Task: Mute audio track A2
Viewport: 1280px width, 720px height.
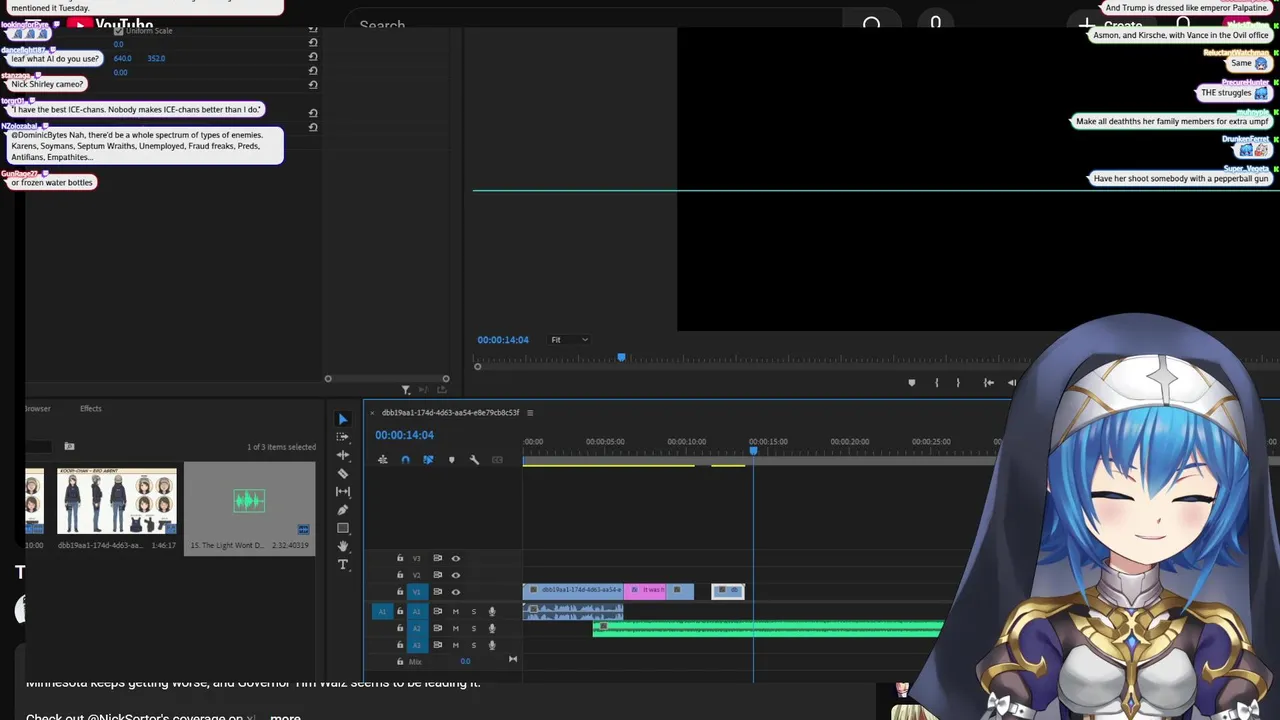Action: pos(456,628)
